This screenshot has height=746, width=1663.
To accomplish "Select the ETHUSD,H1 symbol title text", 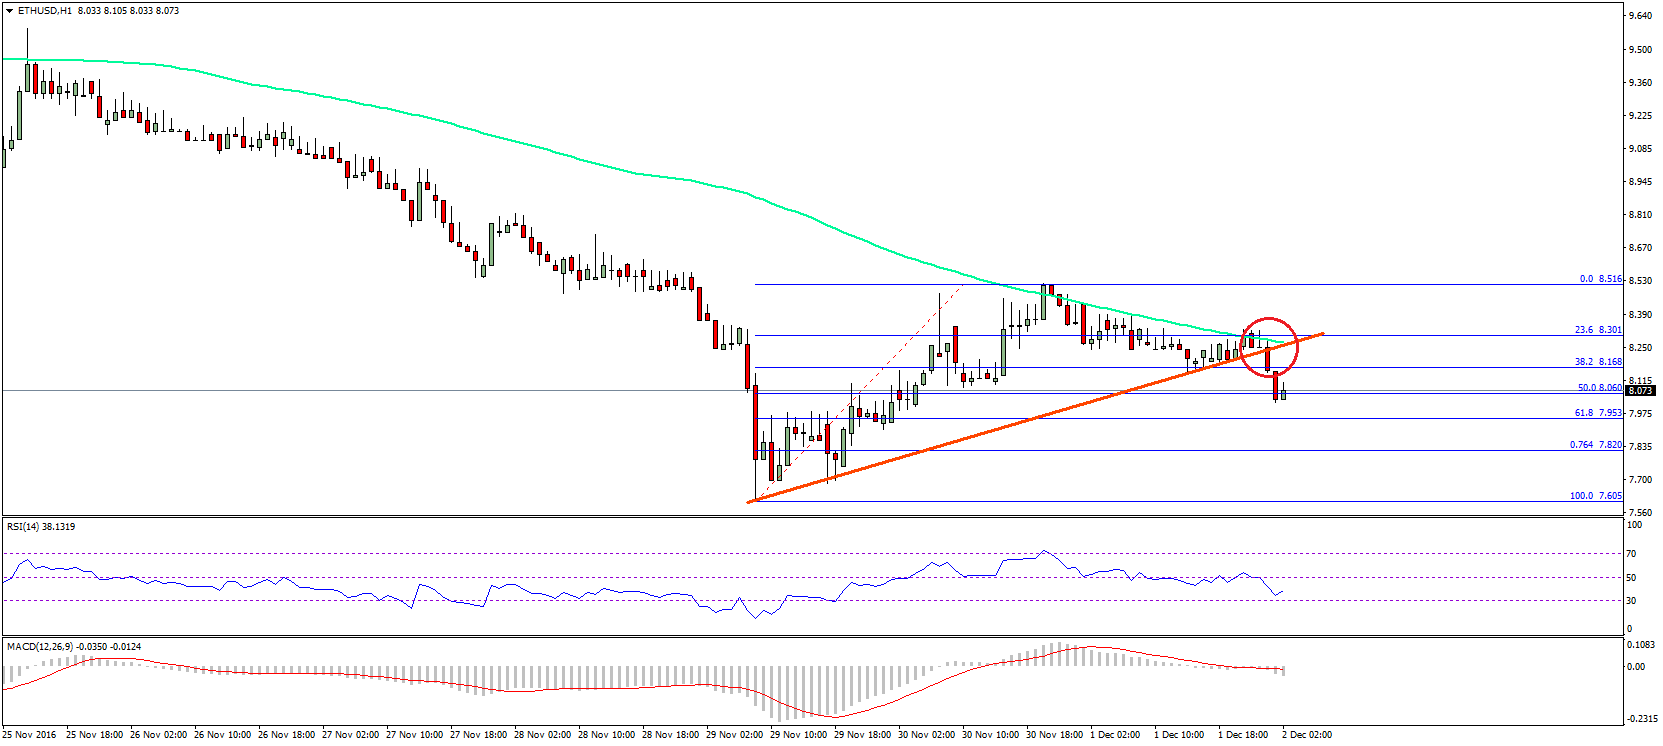I will 44,11.
